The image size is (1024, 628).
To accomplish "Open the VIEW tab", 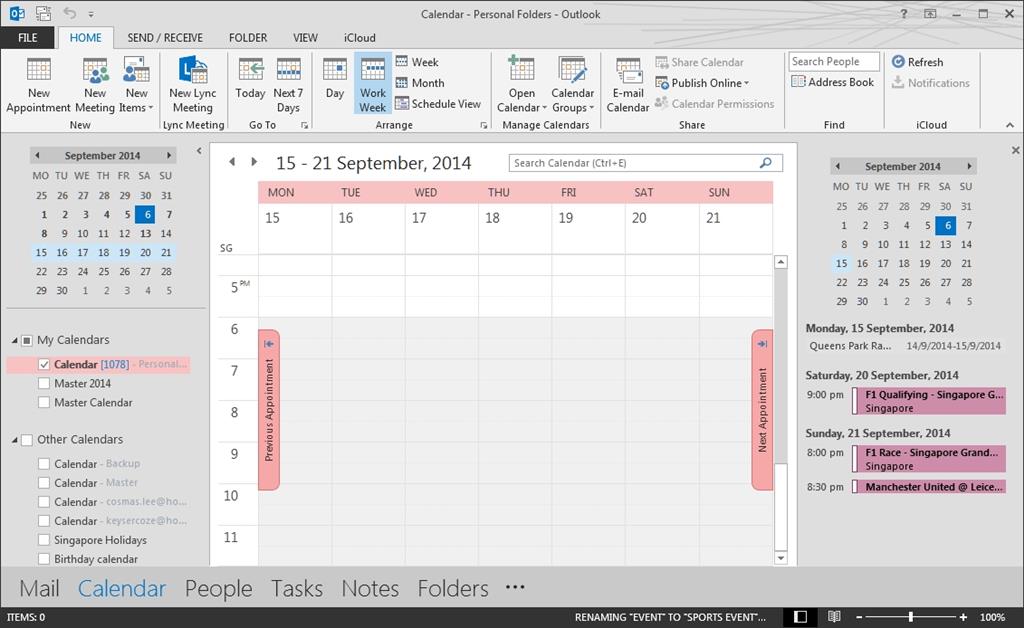I will tap(305, 38).
